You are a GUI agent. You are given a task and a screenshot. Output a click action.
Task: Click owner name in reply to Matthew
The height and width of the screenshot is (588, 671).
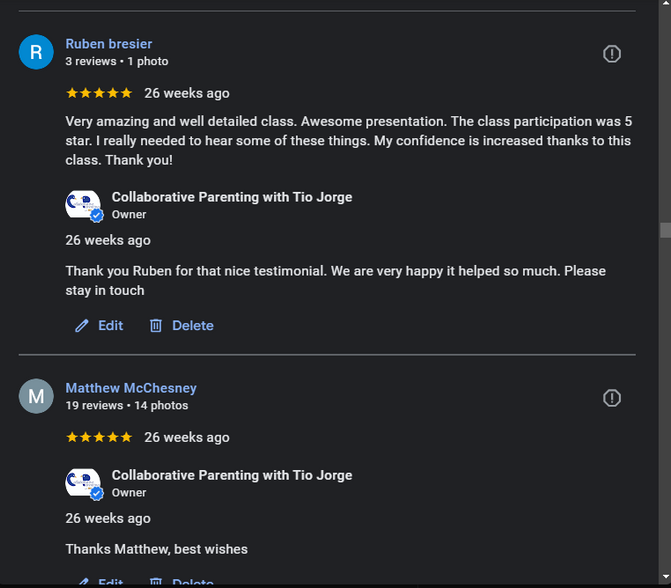tap(232, 475)
